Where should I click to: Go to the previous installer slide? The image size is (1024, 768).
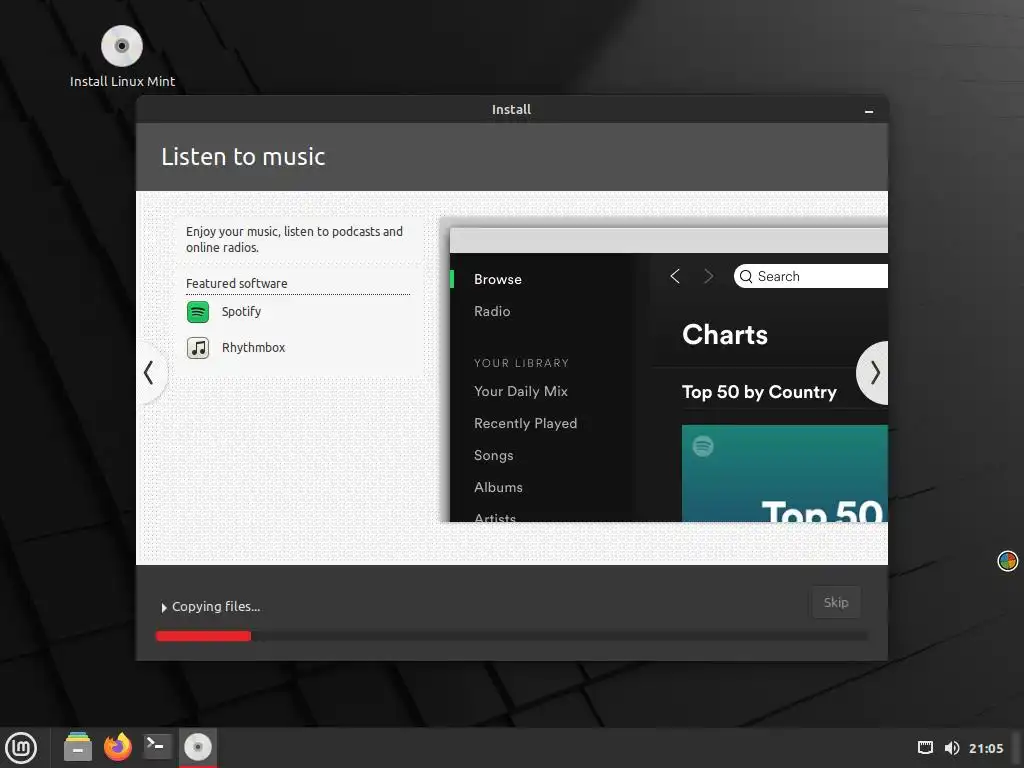tap(150, 373)
